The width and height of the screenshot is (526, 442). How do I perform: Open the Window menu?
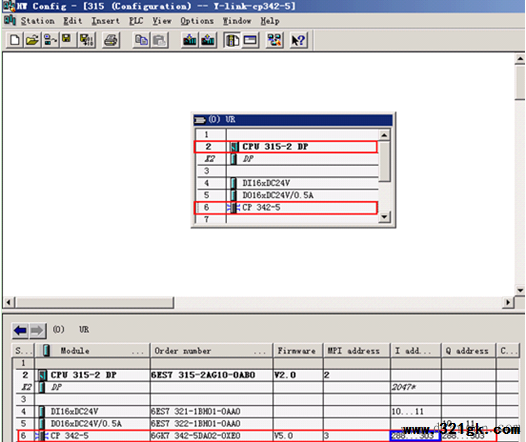click(237, 21)
